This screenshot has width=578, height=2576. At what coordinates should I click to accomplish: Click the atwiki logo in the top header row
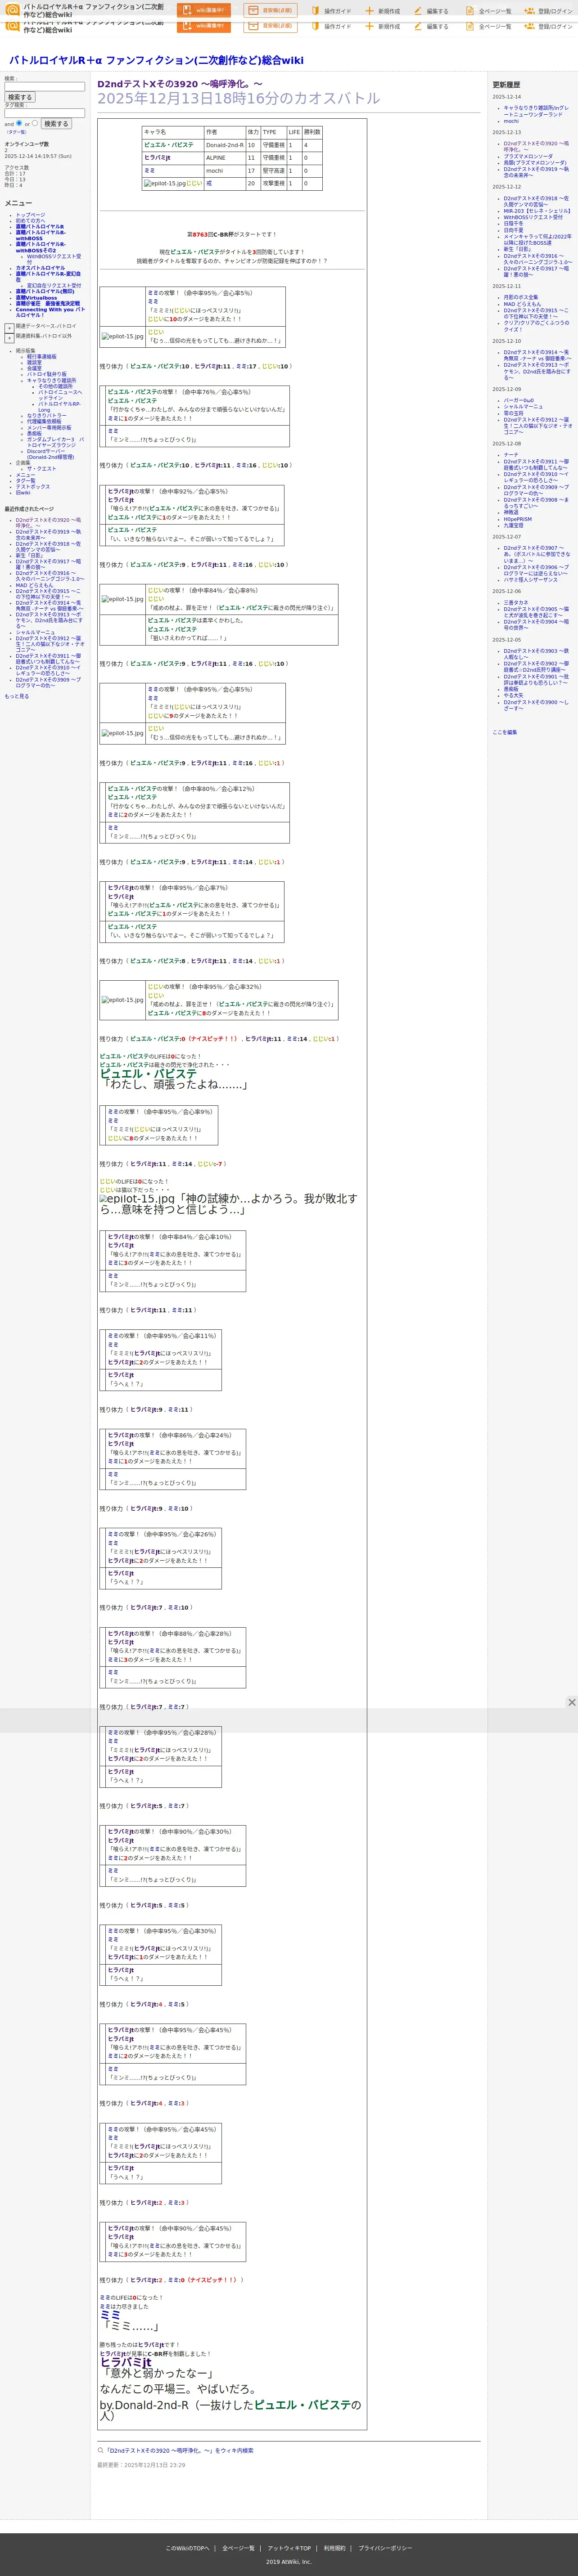click(13, 10)
